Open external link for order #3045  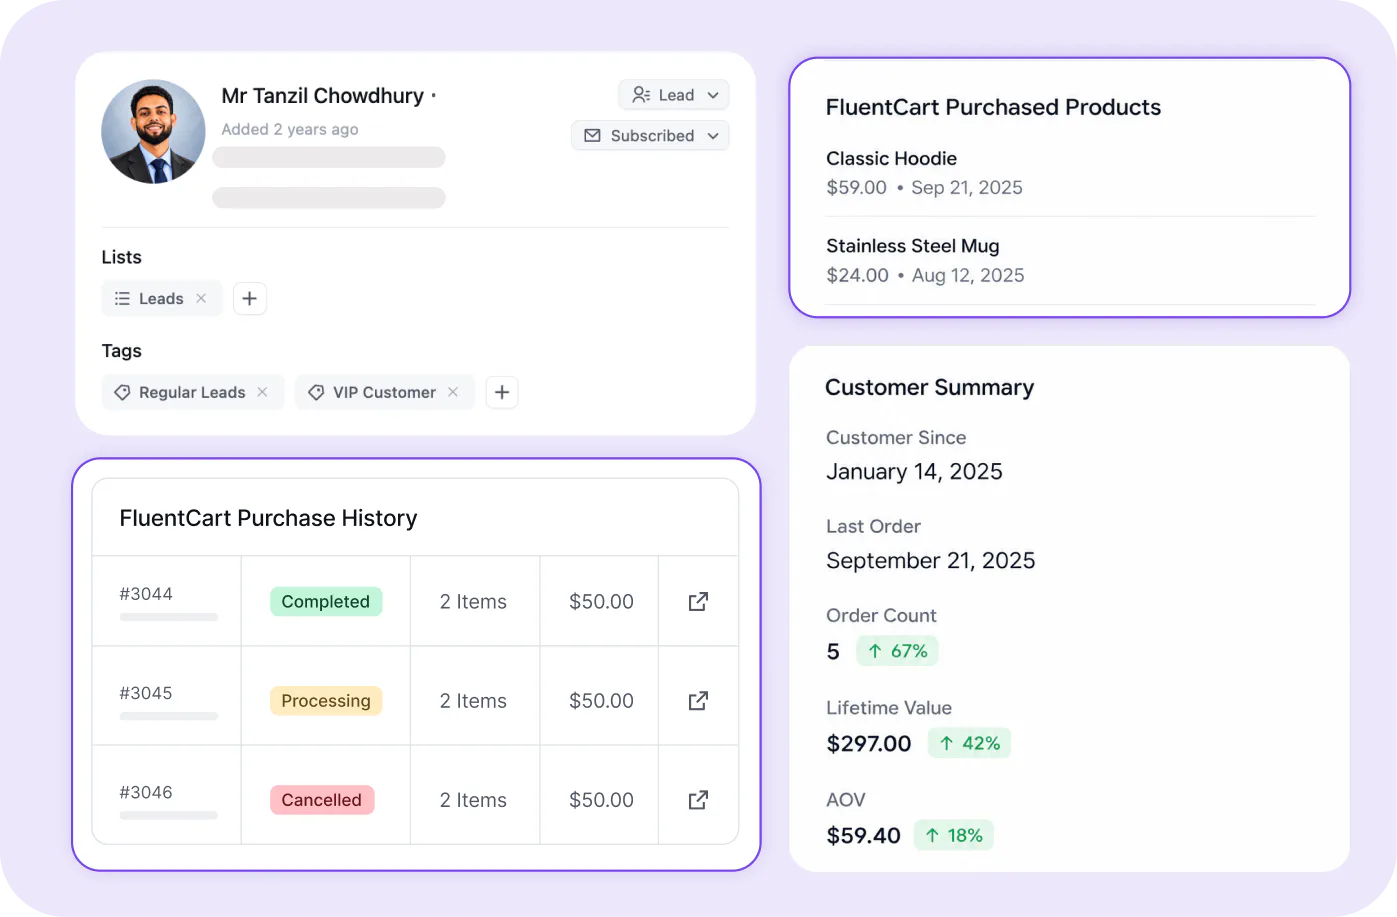698,700
